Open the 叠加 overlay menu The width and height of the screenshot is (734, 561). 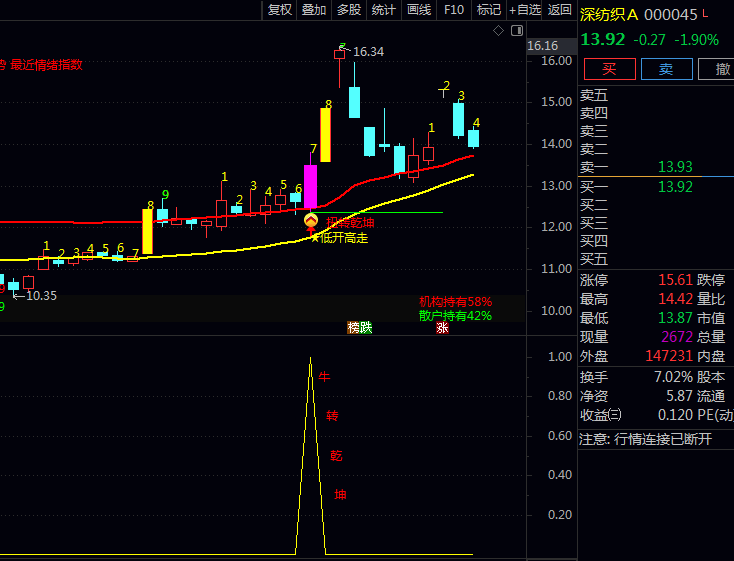[314, 10]
